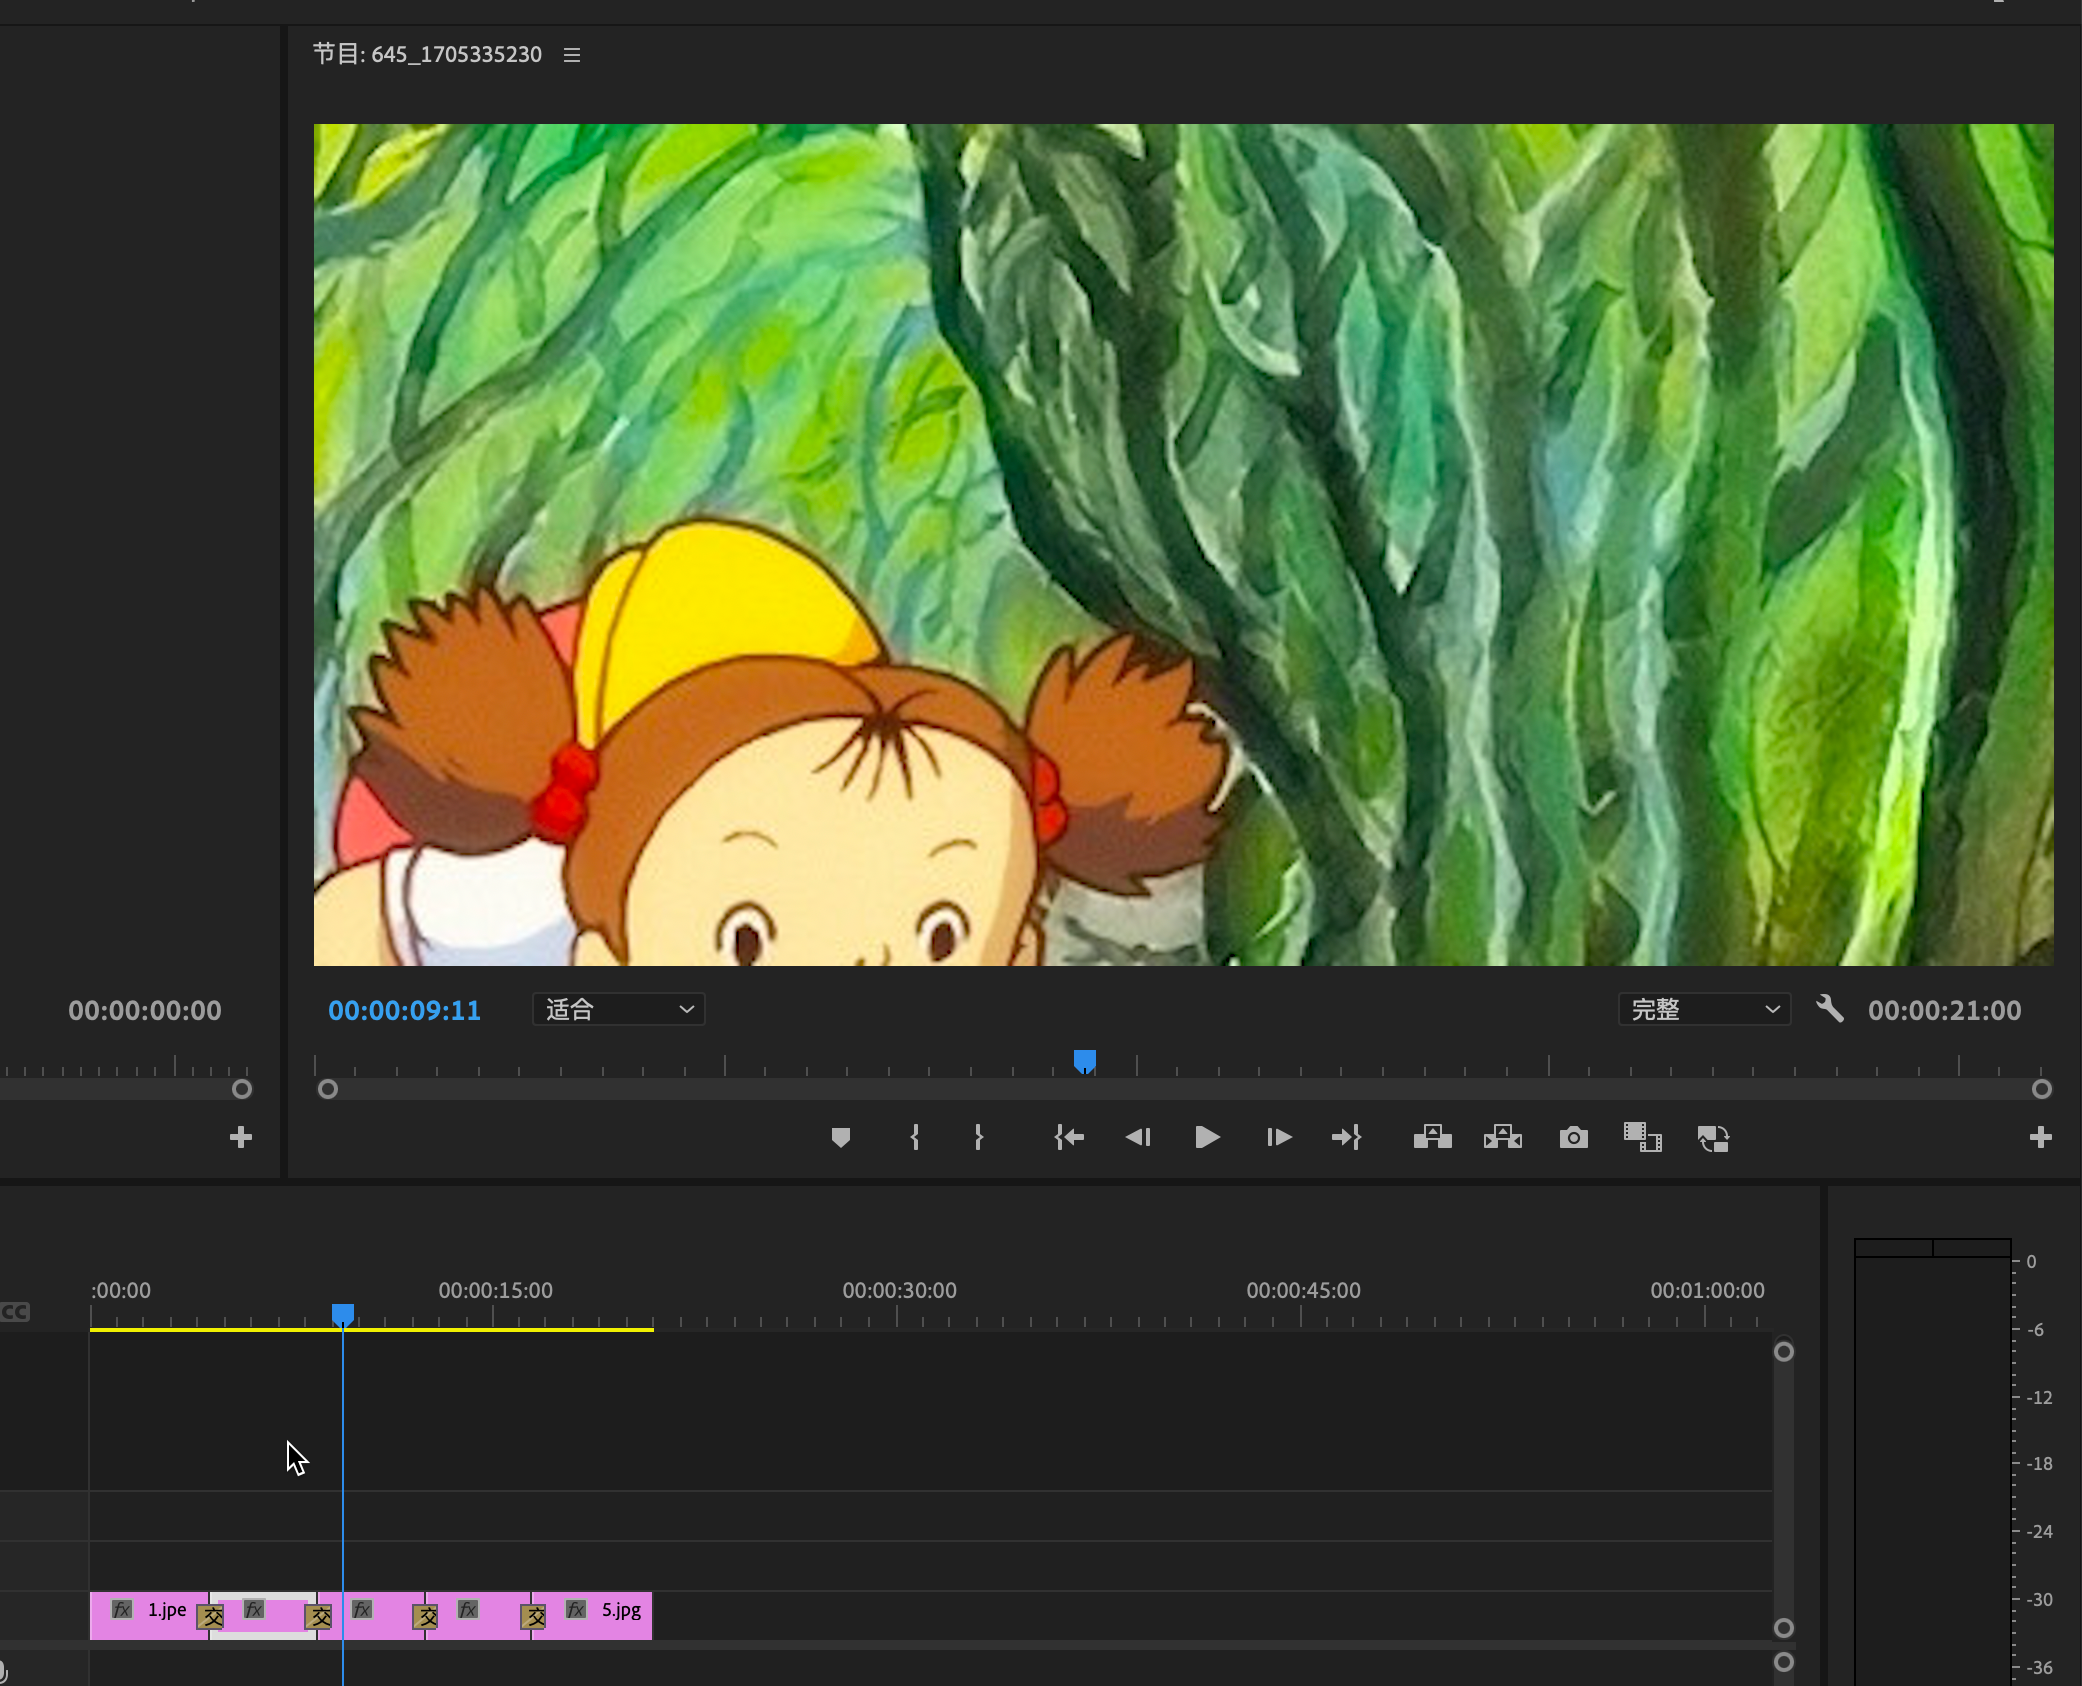Click the 00:00:21:00 duration timecode
The height and width of the screenshot is (1686, 2082).
tap(1944, 1010)
